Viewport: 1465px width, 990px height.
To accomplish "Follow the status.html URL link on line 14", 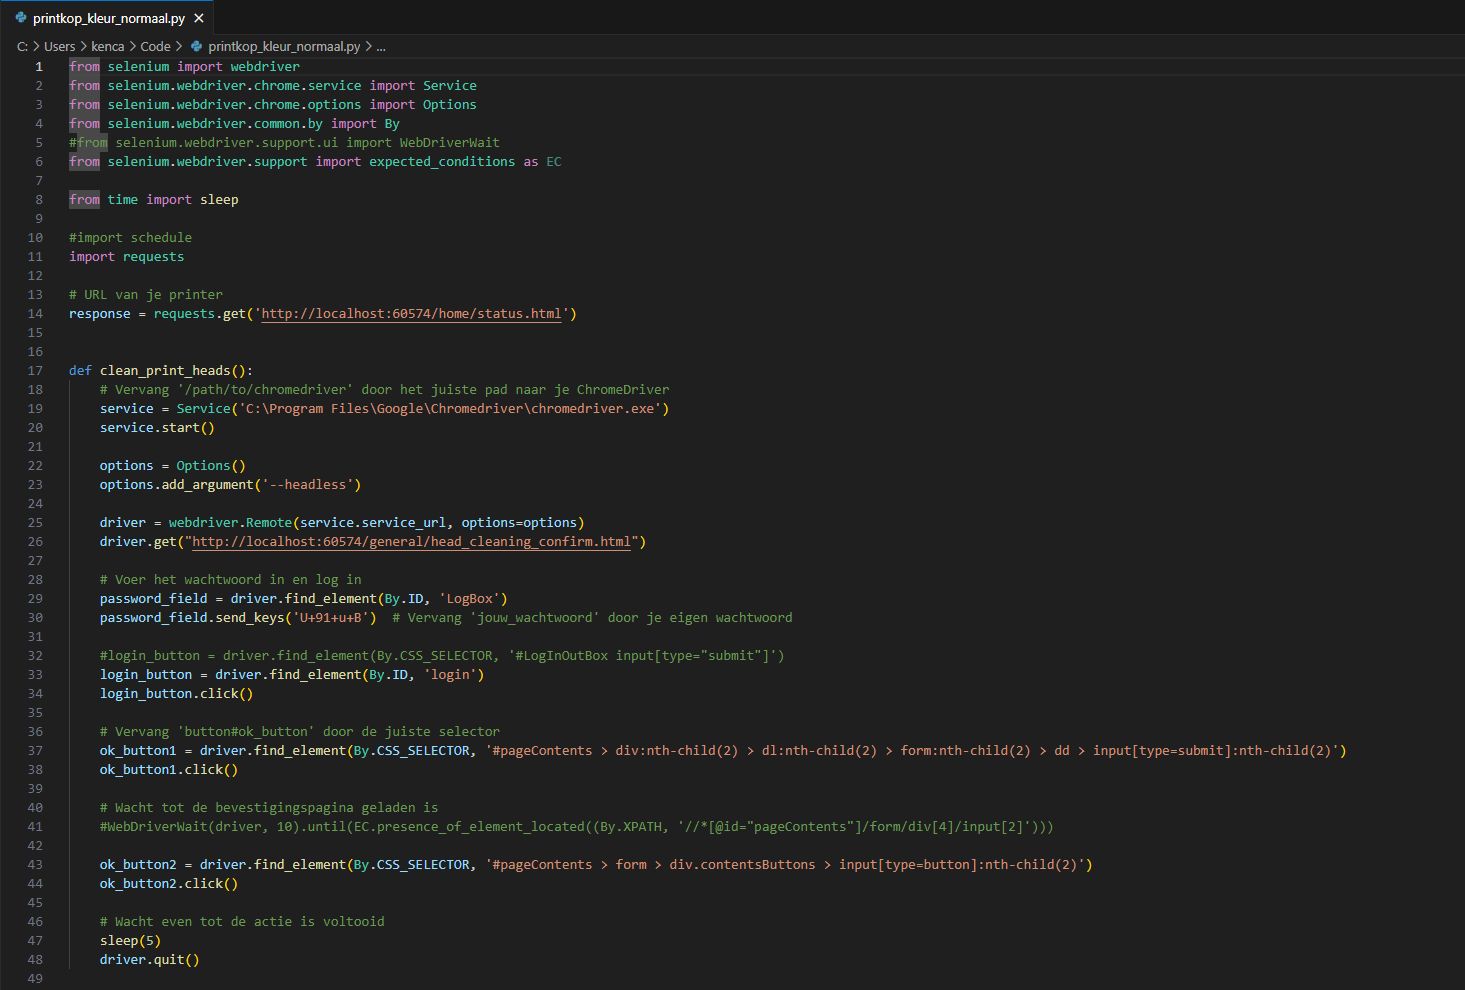I will pos(411,314).
